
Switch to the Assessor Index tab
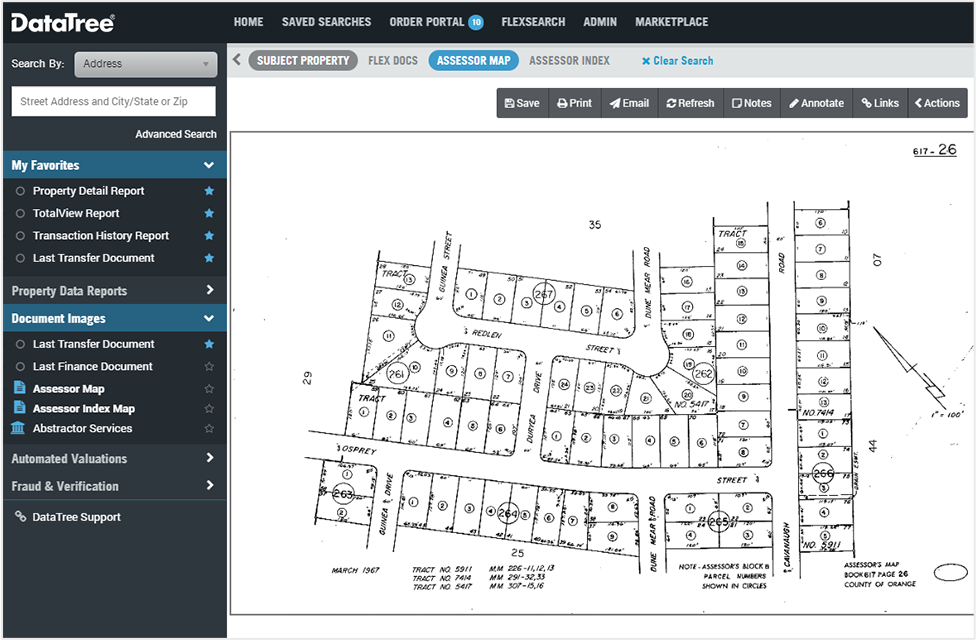click(x=569, y=60)
